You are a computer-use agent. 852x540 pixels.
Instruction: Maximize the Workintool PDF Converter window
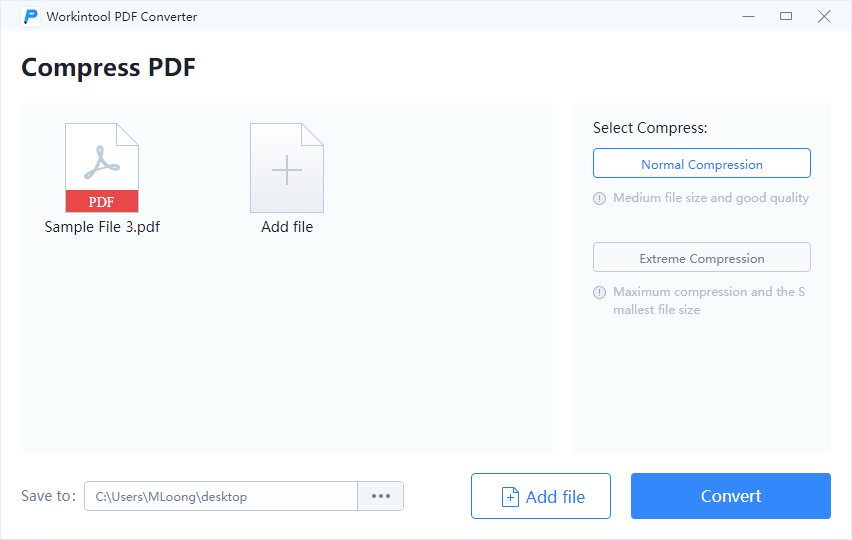coord(786,16)
